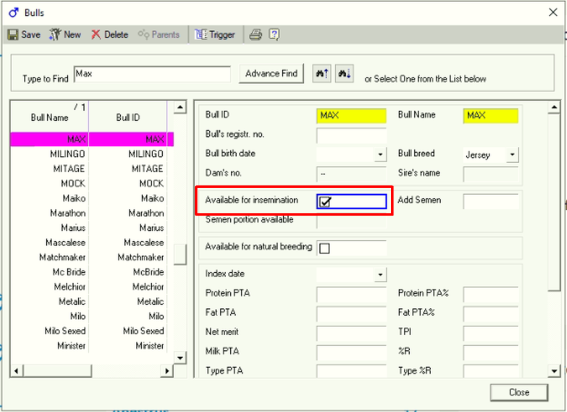Click the printer icon in toolbar
This screenshot has width=567, height=412.
(256, 35)
